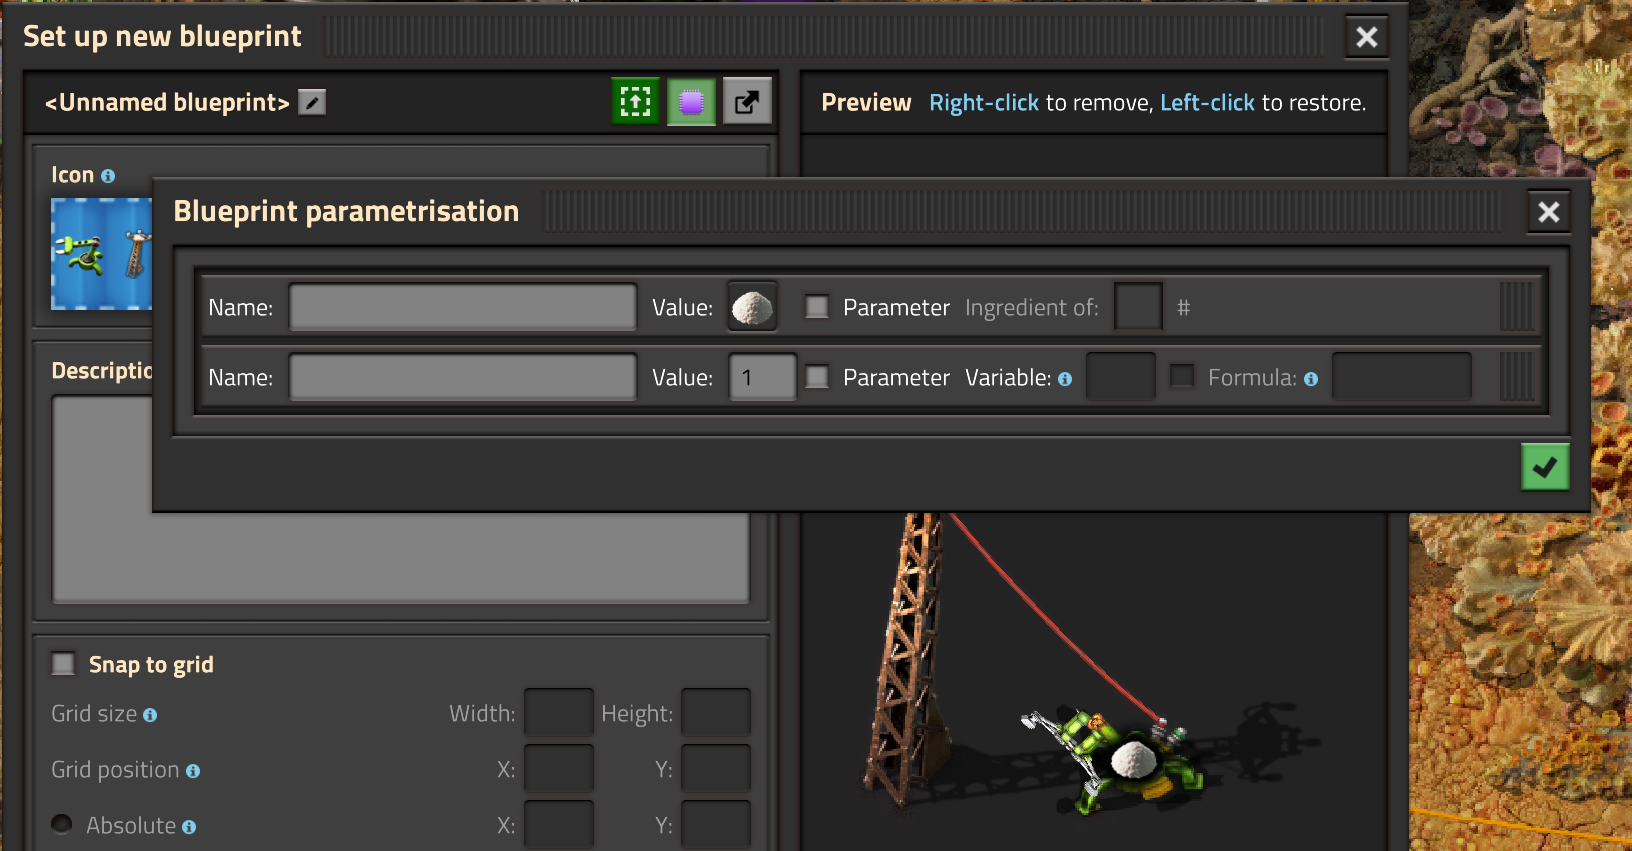Viewport: 1632px width, 851px height.
Task: Click the Value field containing 1
Action: click(x=762, y=377)
